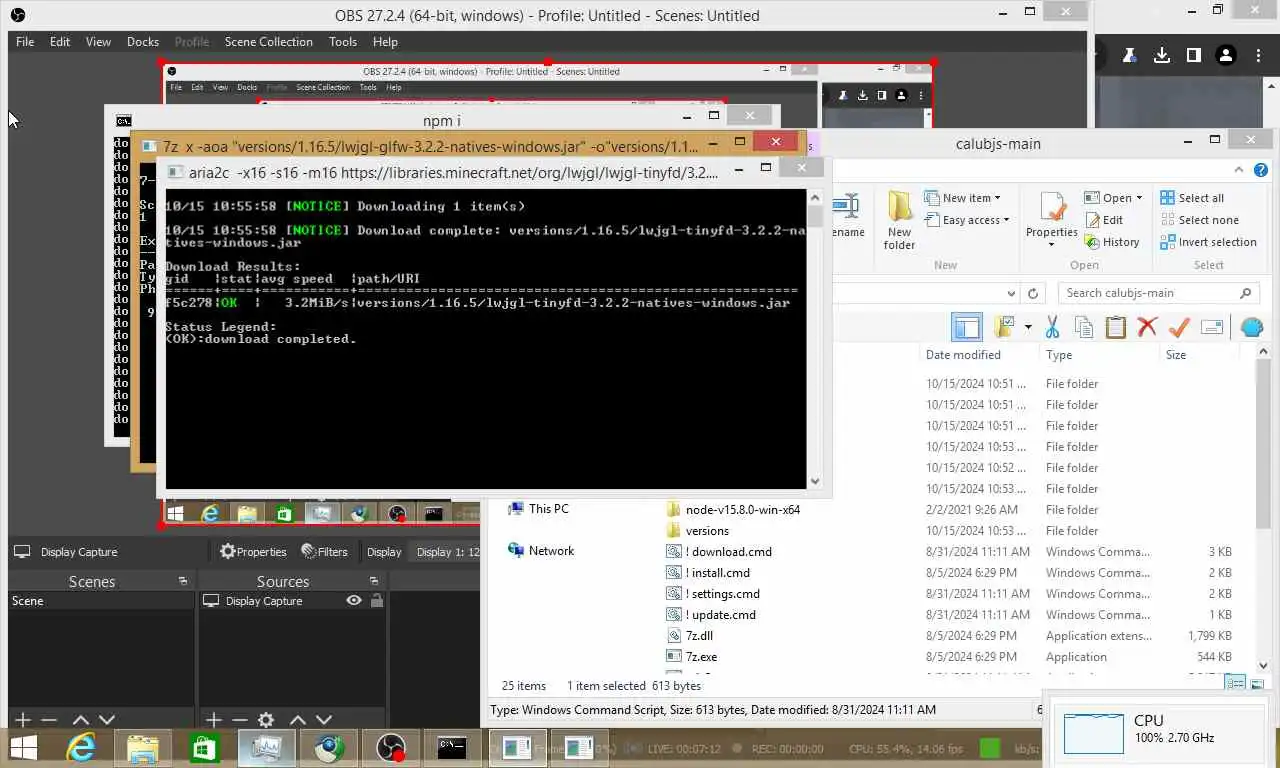Viewport: 1280px width, 768px height.
Task: Select the Scene entry in Scenes list
Action: (x=101, y=601)
